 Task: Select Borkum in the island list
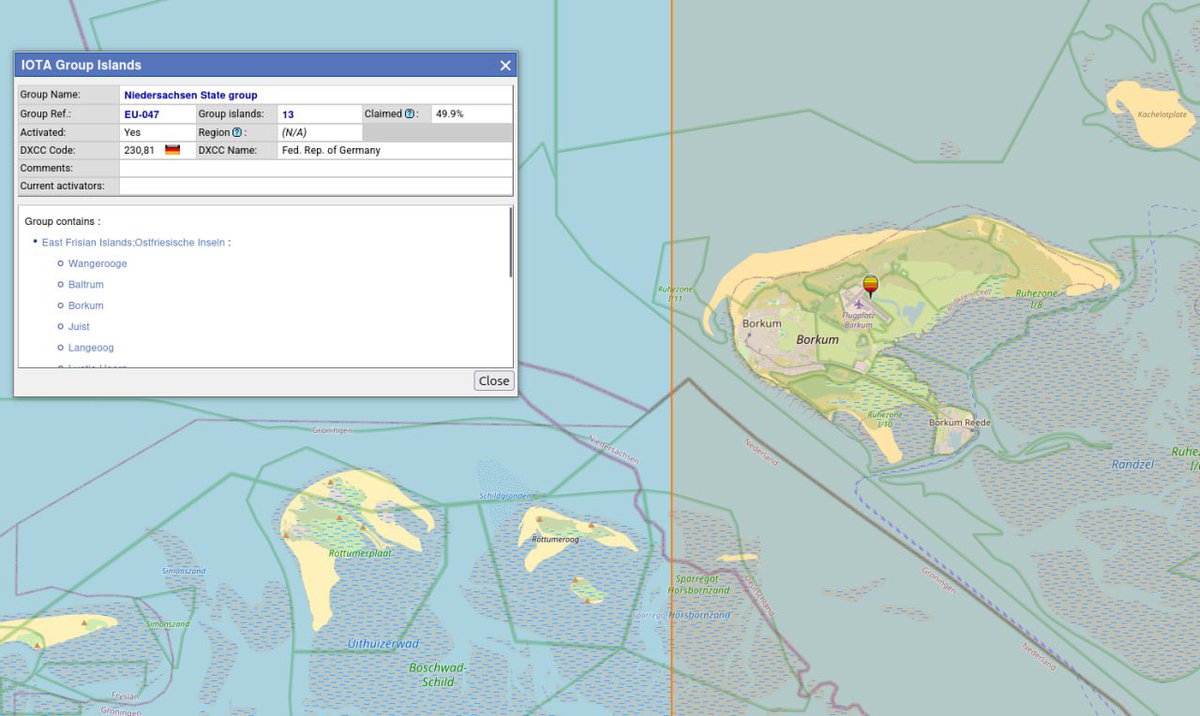click(86, 306)
